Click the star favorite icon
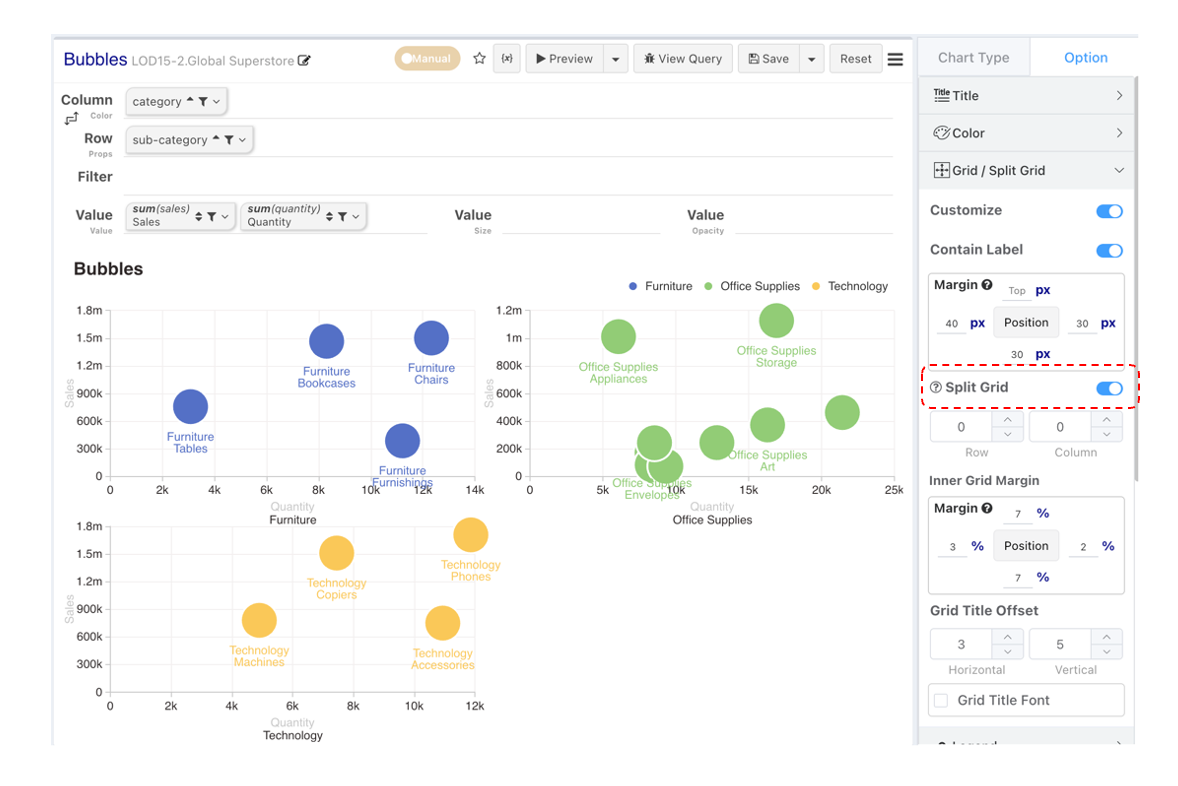1178x786 pixels. pos(479,58)
